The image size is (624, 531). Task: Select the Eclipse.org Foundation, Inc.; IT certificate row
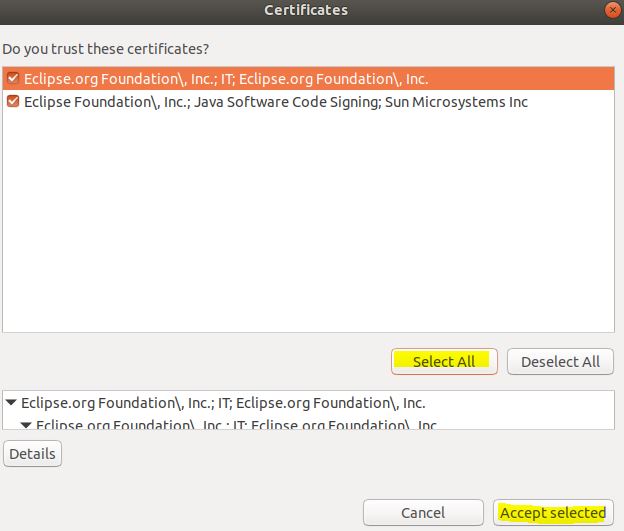tap(308, 79)
